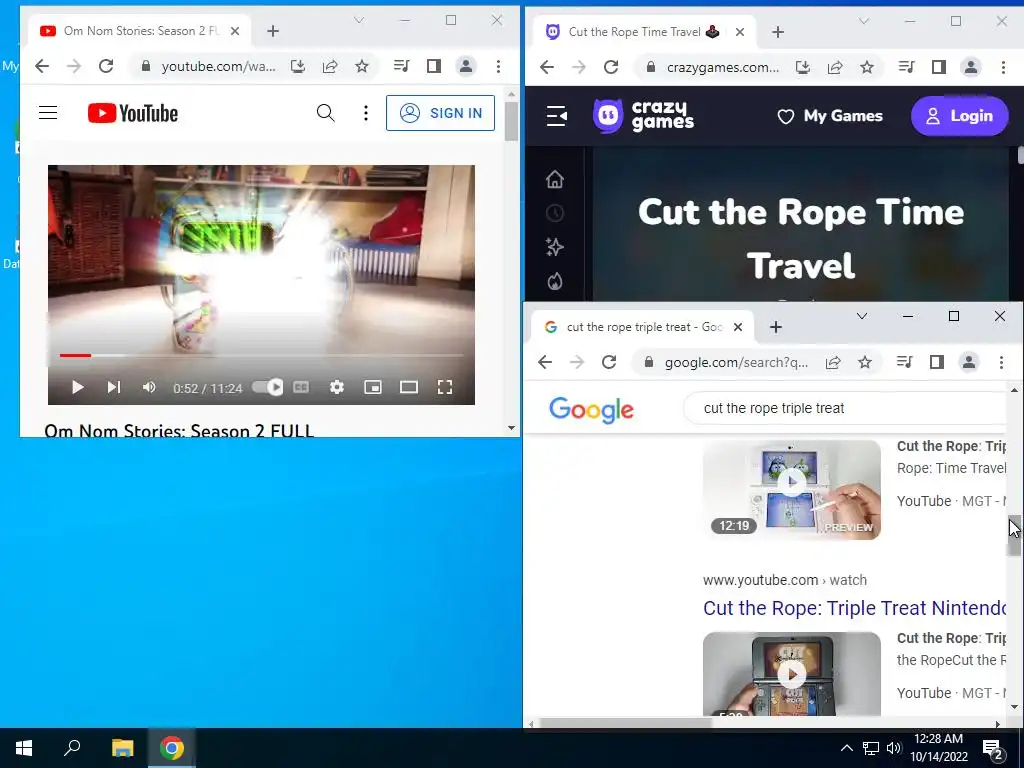Open tab search chevron in CrazyGames window
The height and width of the screenshot is (768, 1024).
point(864,22)
